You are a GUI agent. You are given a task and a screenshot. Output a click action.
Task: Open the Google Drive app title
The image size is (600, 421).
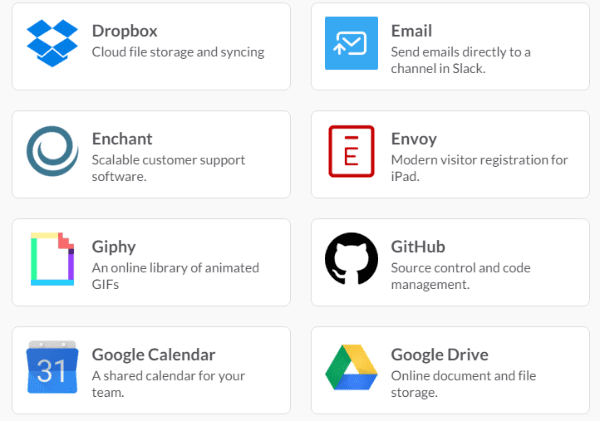coord(440,355)
